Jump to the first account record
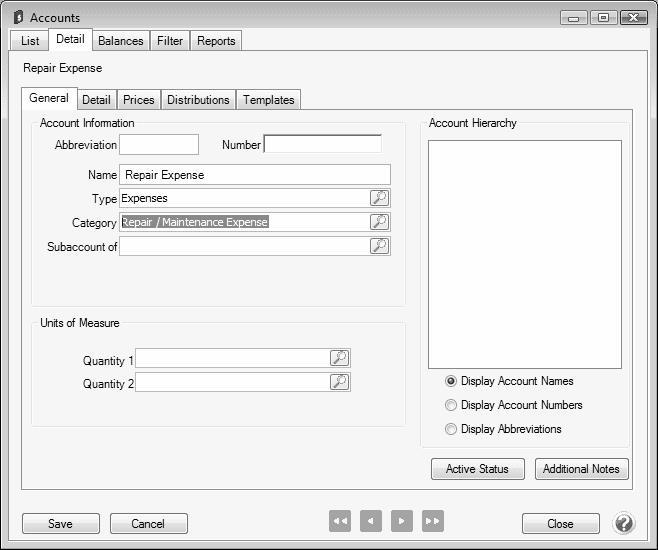Screen dimensions: 658x550 [x=340, y=521]
